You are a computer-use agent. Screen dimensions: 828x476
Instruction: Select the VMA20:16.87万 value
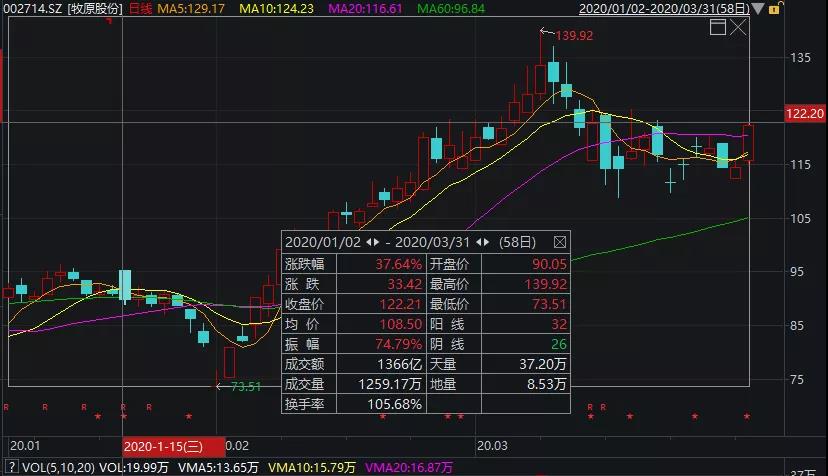pyautogui.click(x=409, y=468)
